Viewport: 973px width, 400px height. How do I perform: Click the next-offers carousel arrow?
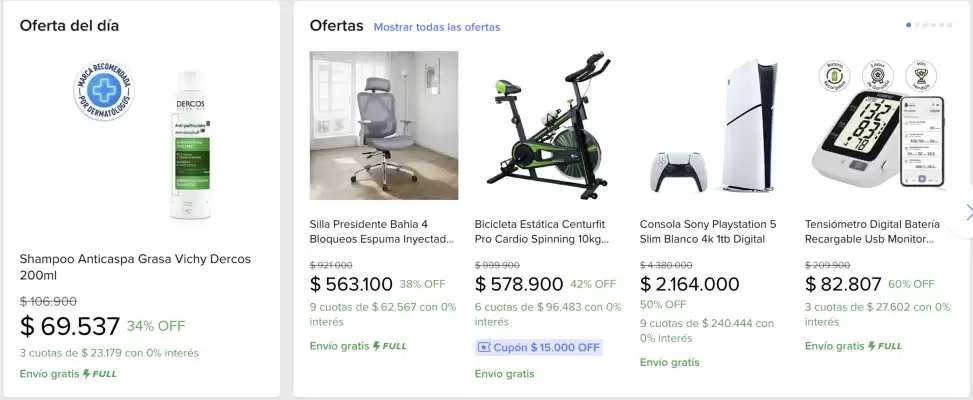(x=966, y=213)
